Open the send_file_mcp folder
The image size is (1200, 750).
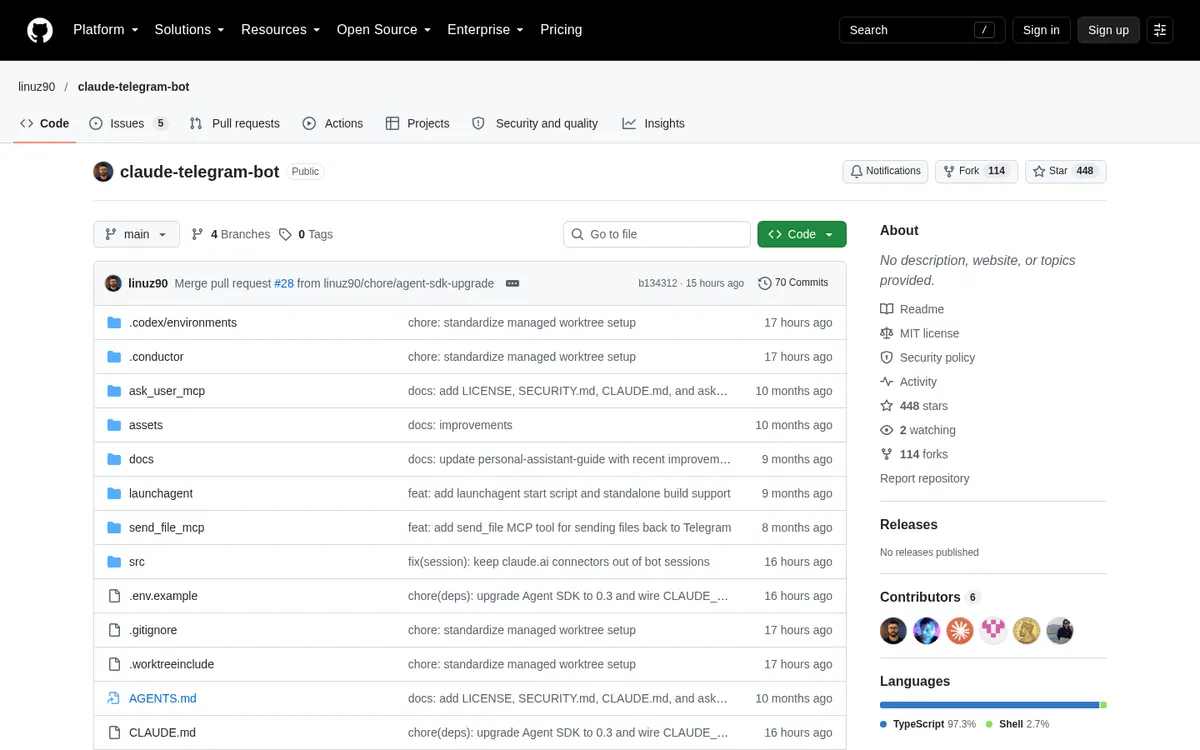[168, 527]
